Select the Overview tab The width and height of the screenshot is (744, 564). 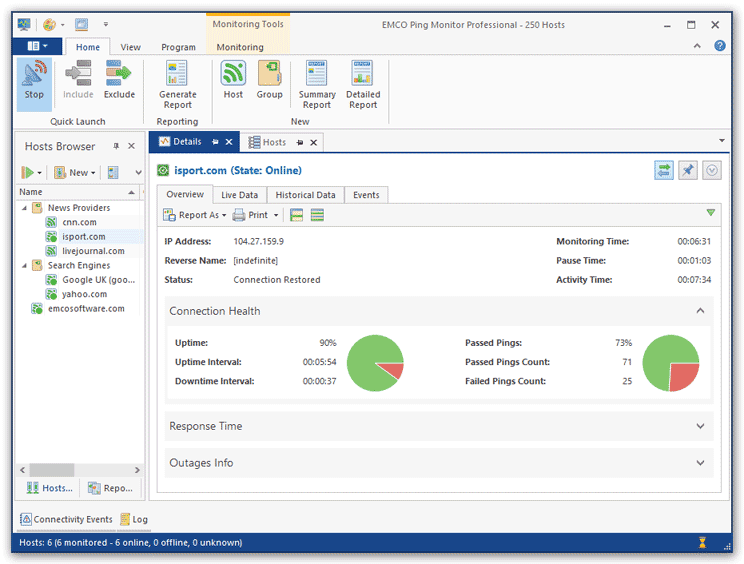point(185,194)
